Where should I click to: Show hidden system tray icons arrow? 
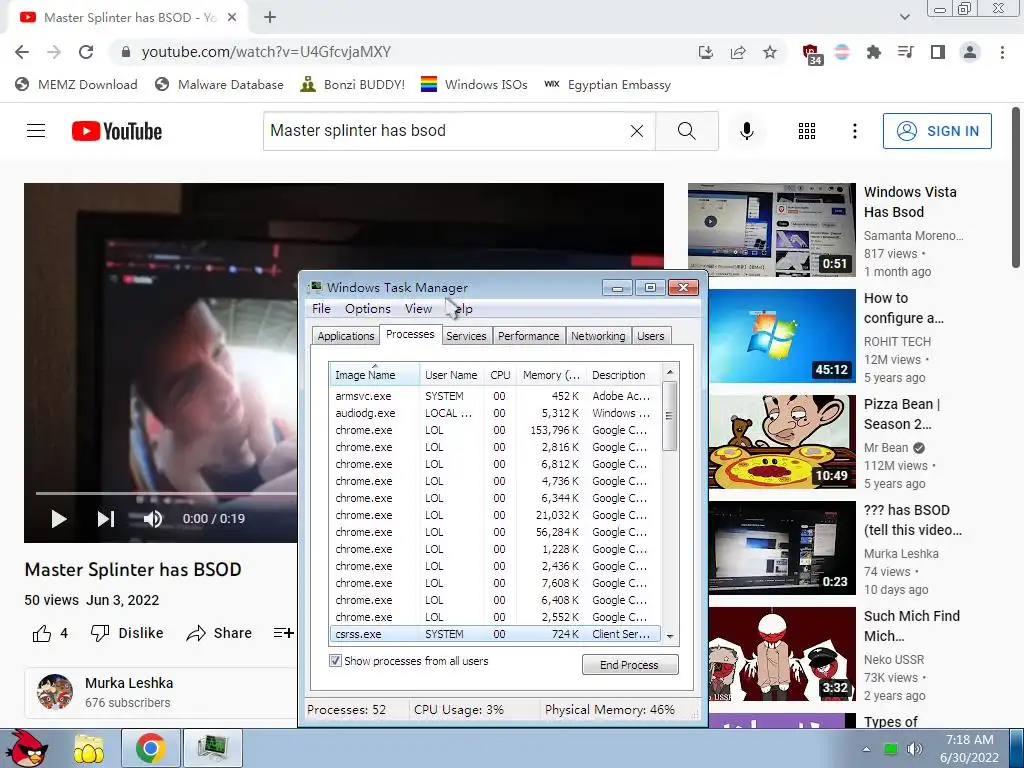coord(866,749)
